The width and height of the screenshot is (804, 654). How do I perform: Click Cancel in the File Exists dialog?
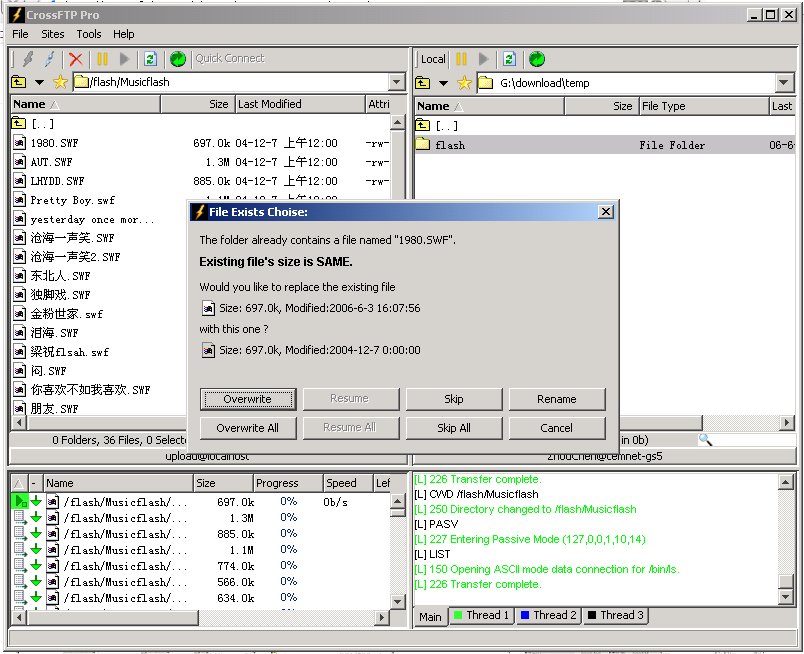pos(557,428)
